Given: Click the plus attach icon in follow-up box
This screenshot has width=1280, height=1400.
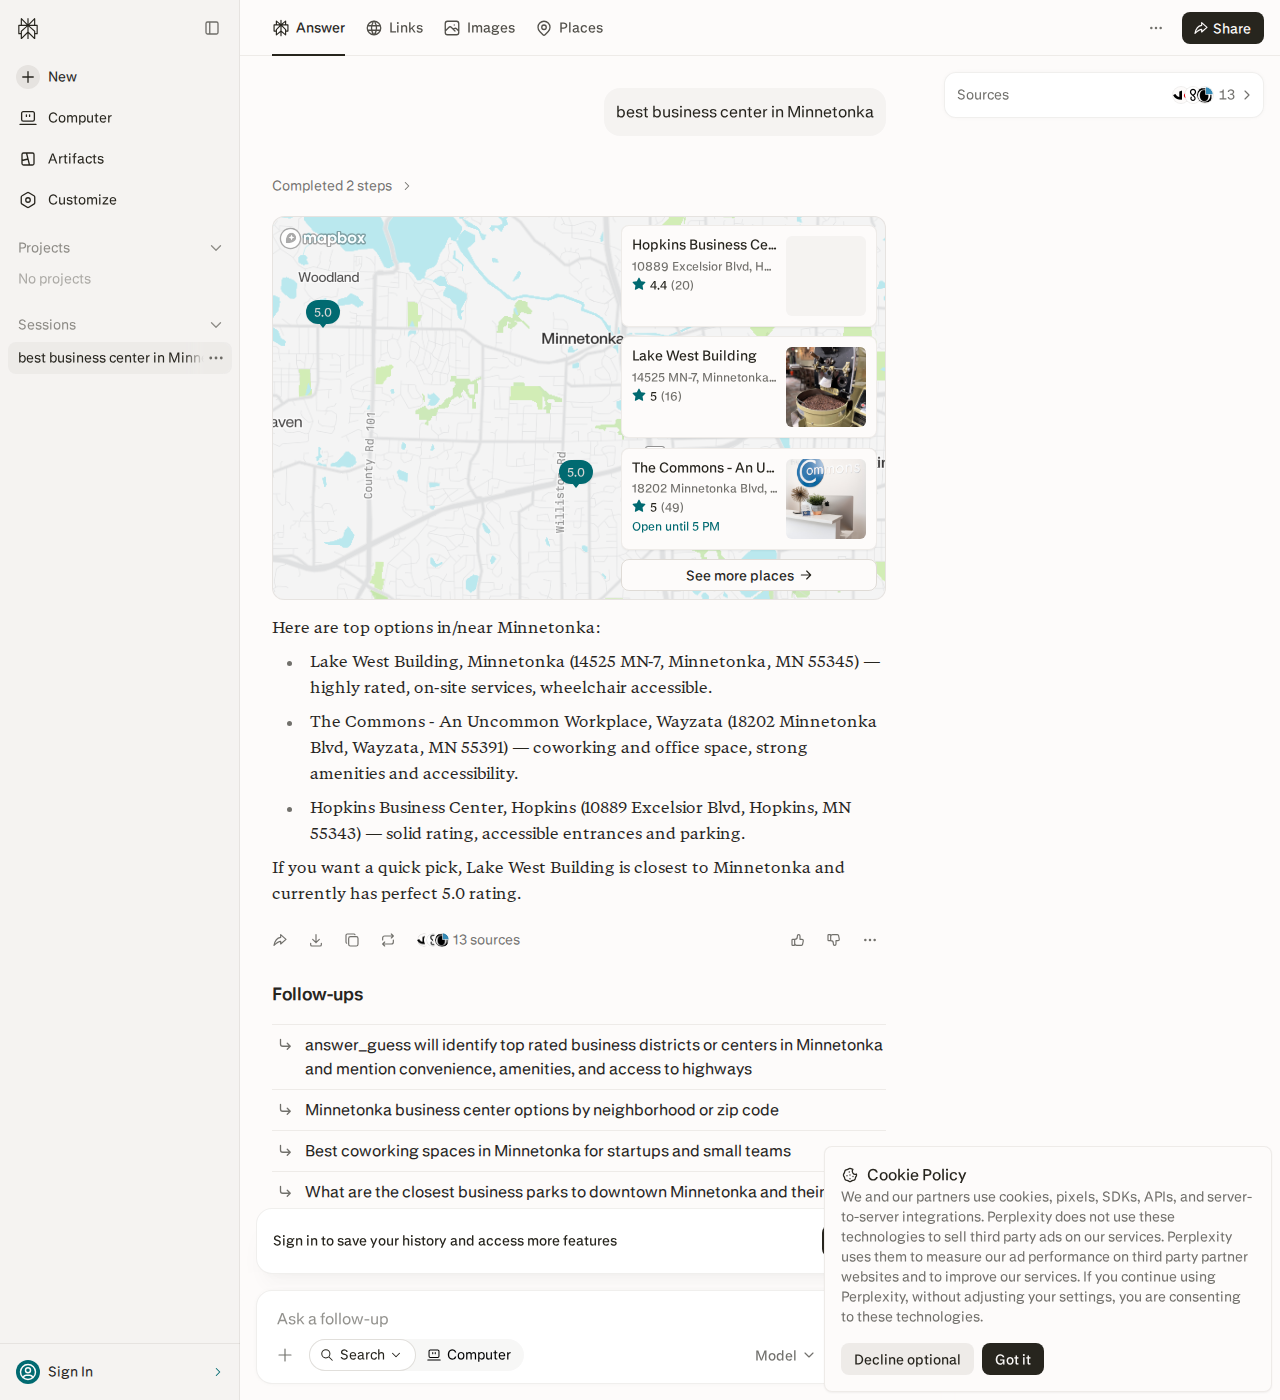Looking at the screenshot, I should coord(285,1355).
